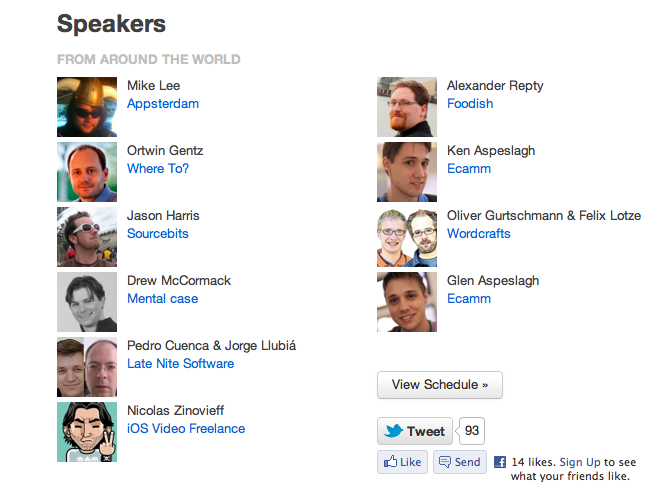Follow the Late Nite Software link
This screenshot has height=495, width=672.
pos(180,364)
